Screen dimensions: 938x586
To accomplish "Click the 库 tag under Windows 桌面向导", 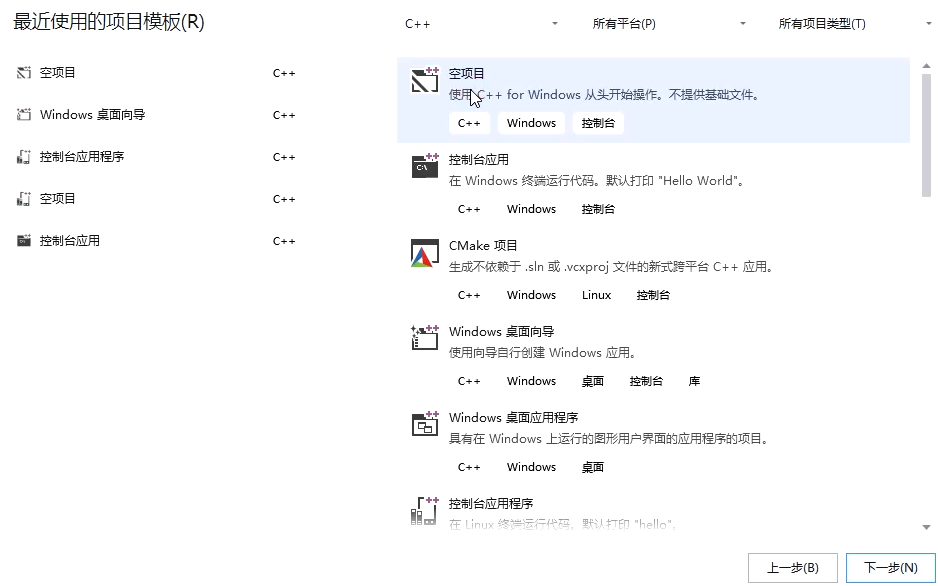I will pyautogui.click(x=694, y=381).
